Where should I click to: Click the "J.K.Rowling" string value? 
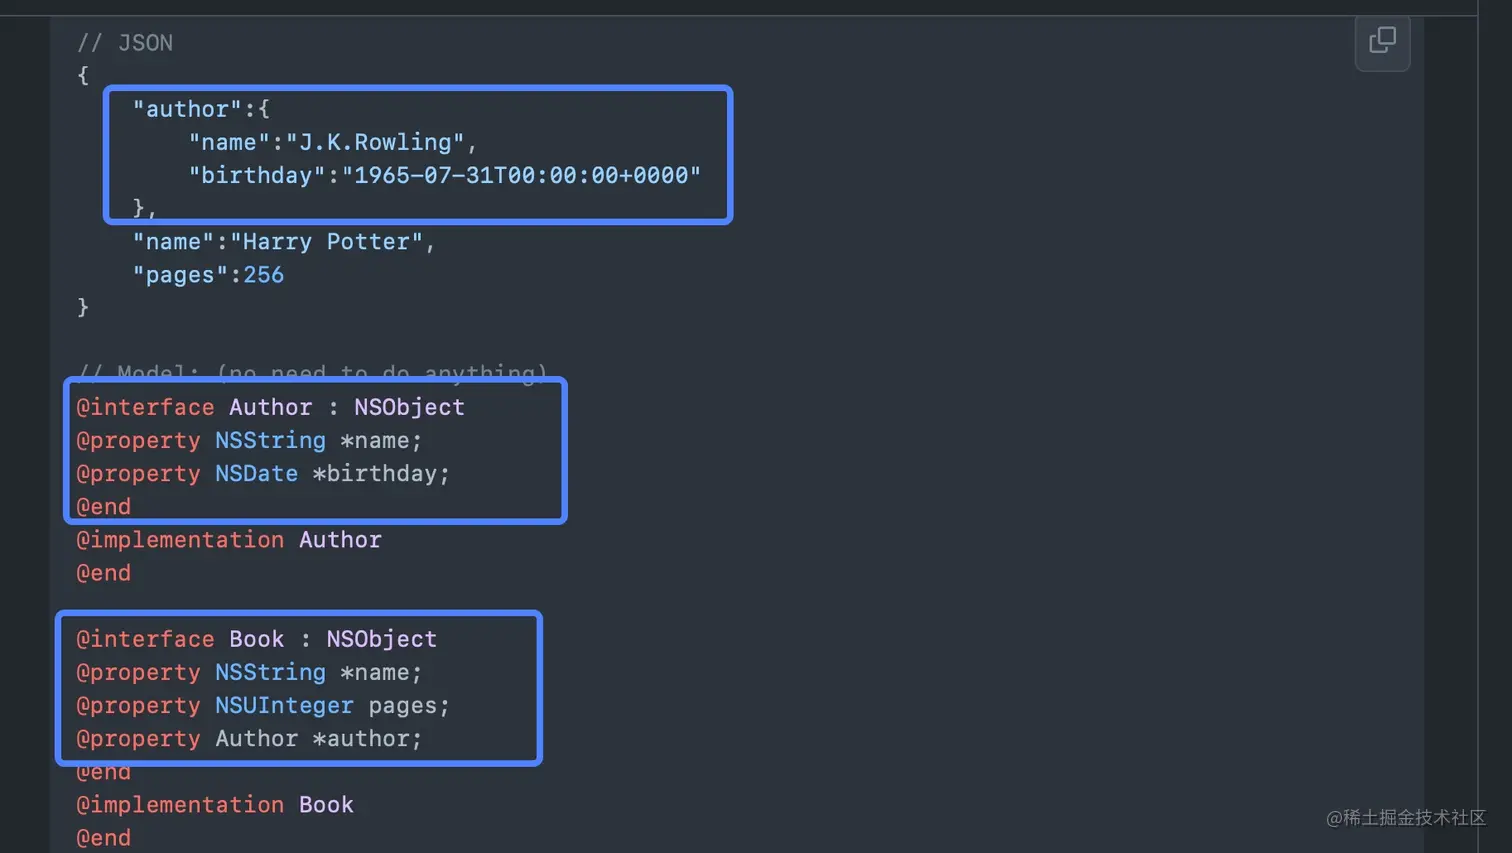375,142
